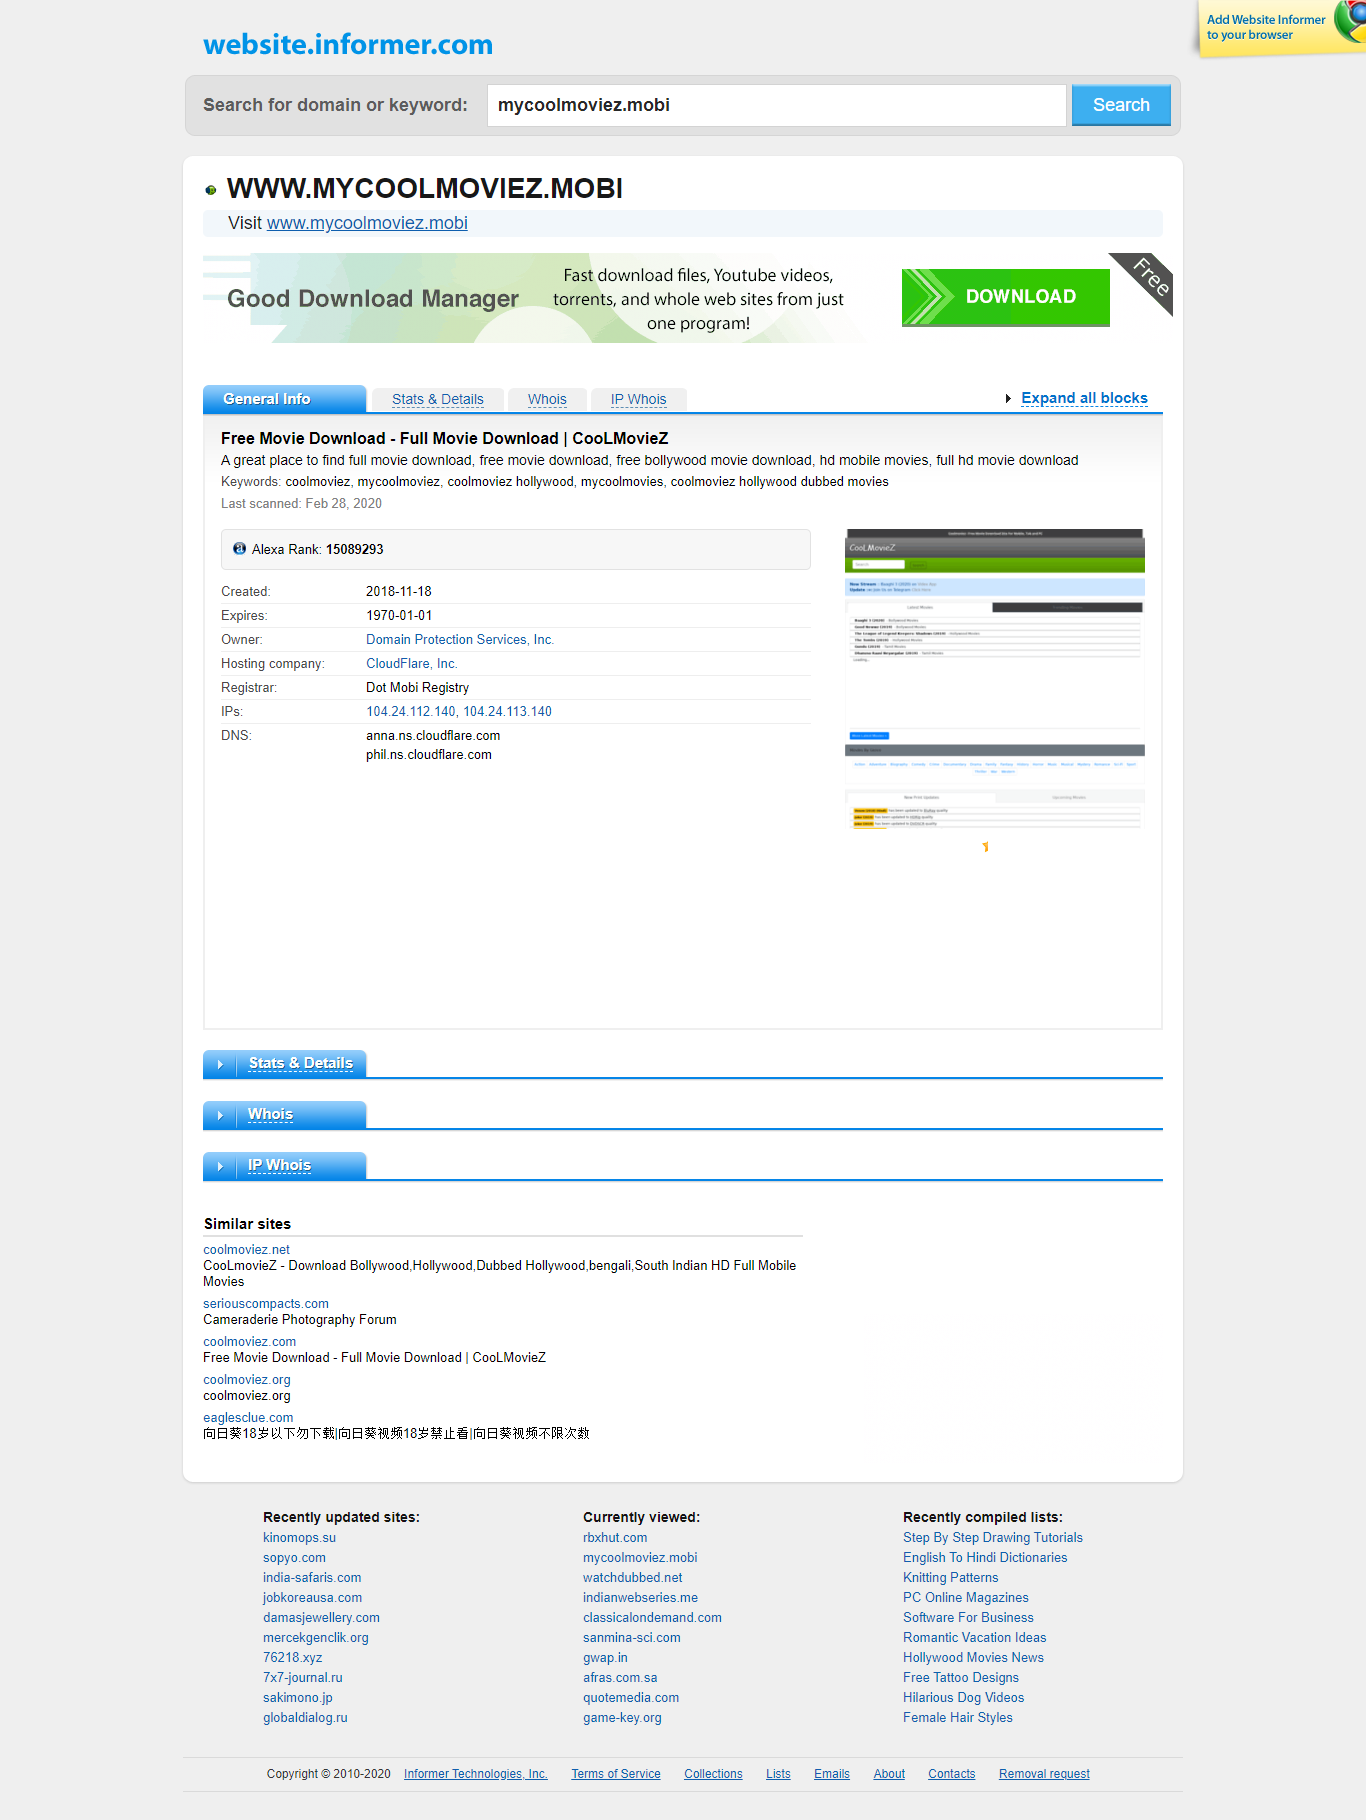1366x1820 pixels.
Task: Open the CloudFlare, Inc. hosting link
Action: click(412, 664)
